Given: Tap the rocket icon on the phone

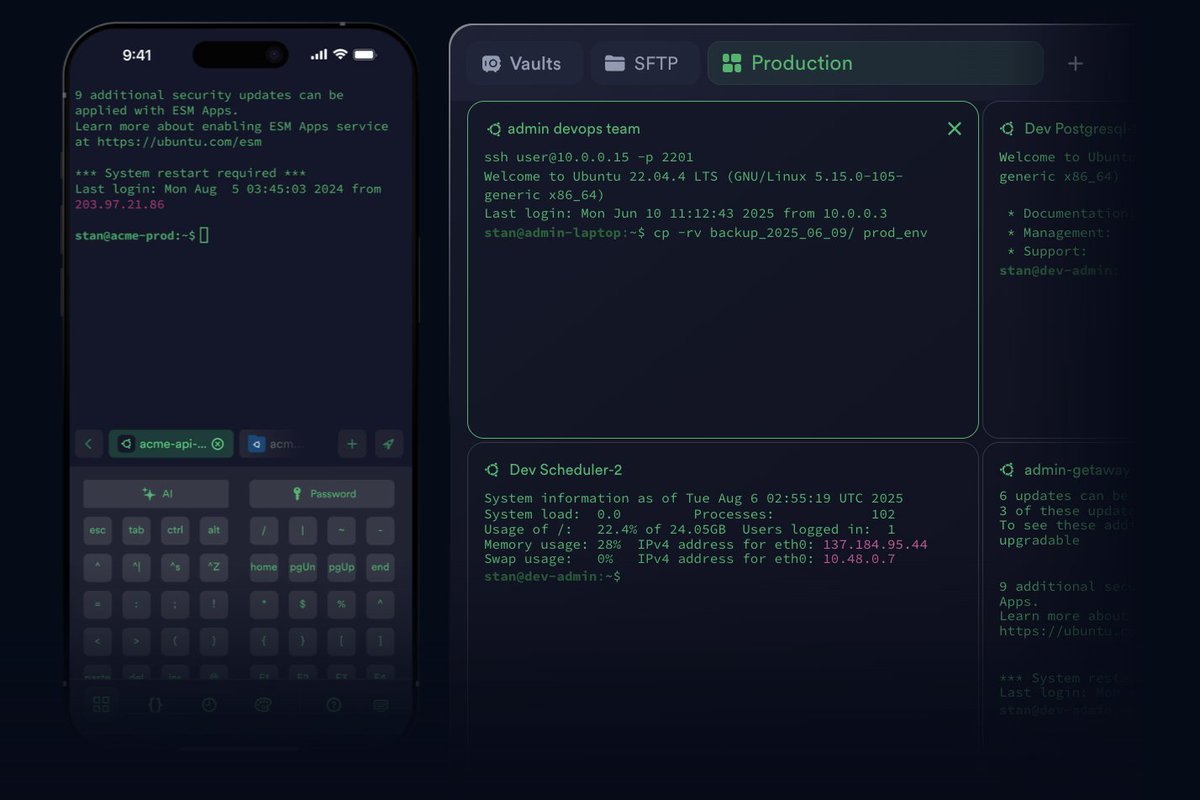Looking at the screenshot, I should click(x=388, y=444).
